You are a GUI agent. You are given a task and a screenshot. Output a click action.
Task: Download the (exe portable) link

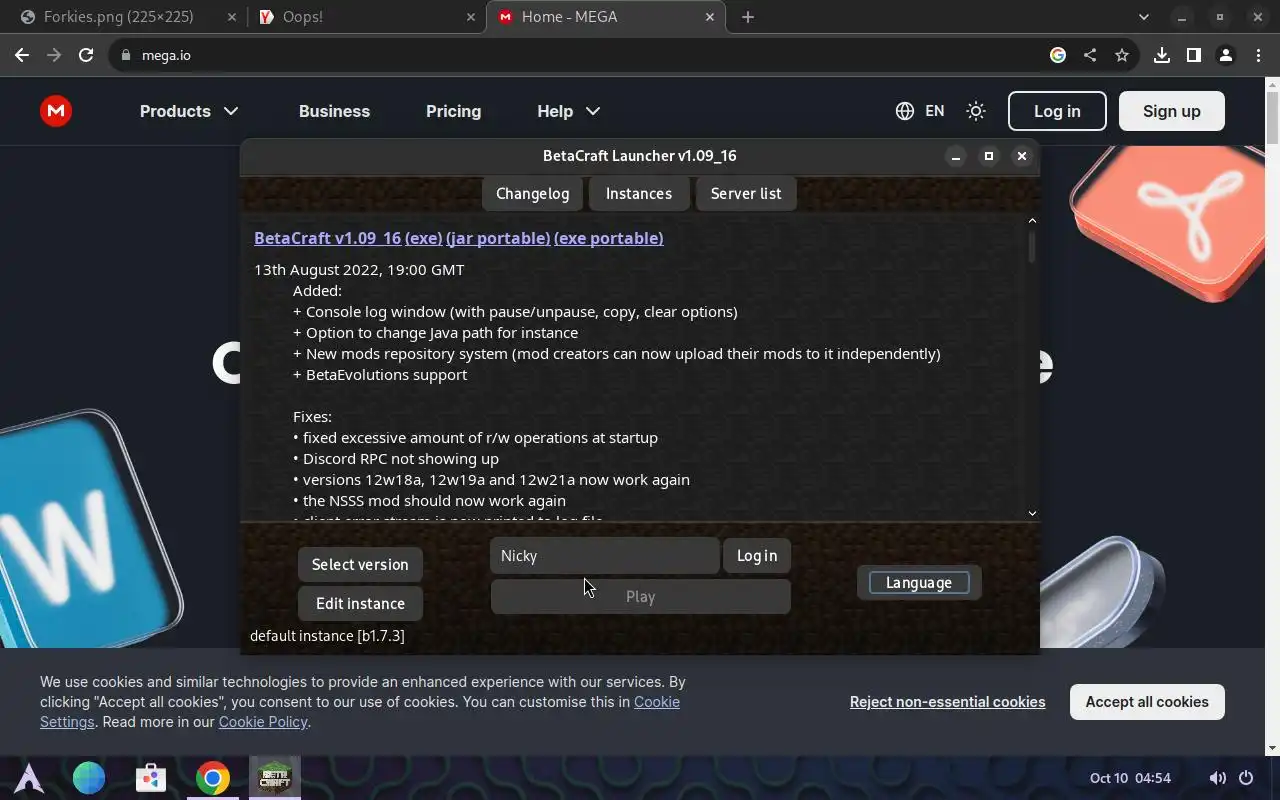click(x=608, y=238)
